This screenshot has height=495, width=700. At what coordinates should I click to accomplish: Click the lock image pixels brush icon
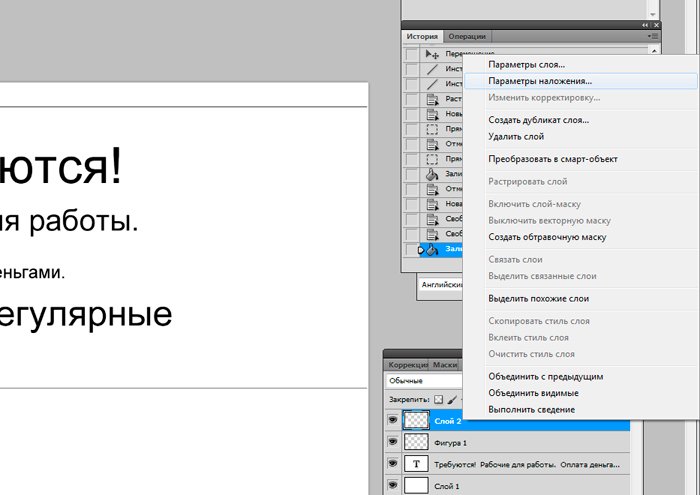point(452,399)
